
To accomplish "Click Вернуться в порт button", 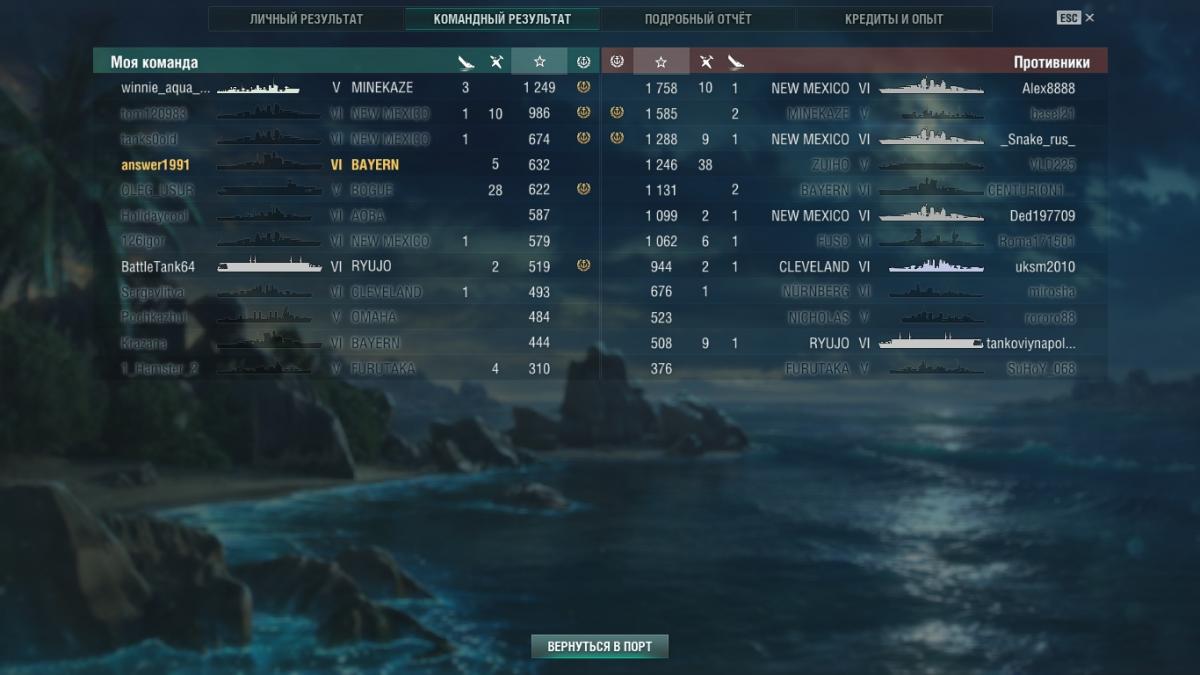I will [599, 646].
